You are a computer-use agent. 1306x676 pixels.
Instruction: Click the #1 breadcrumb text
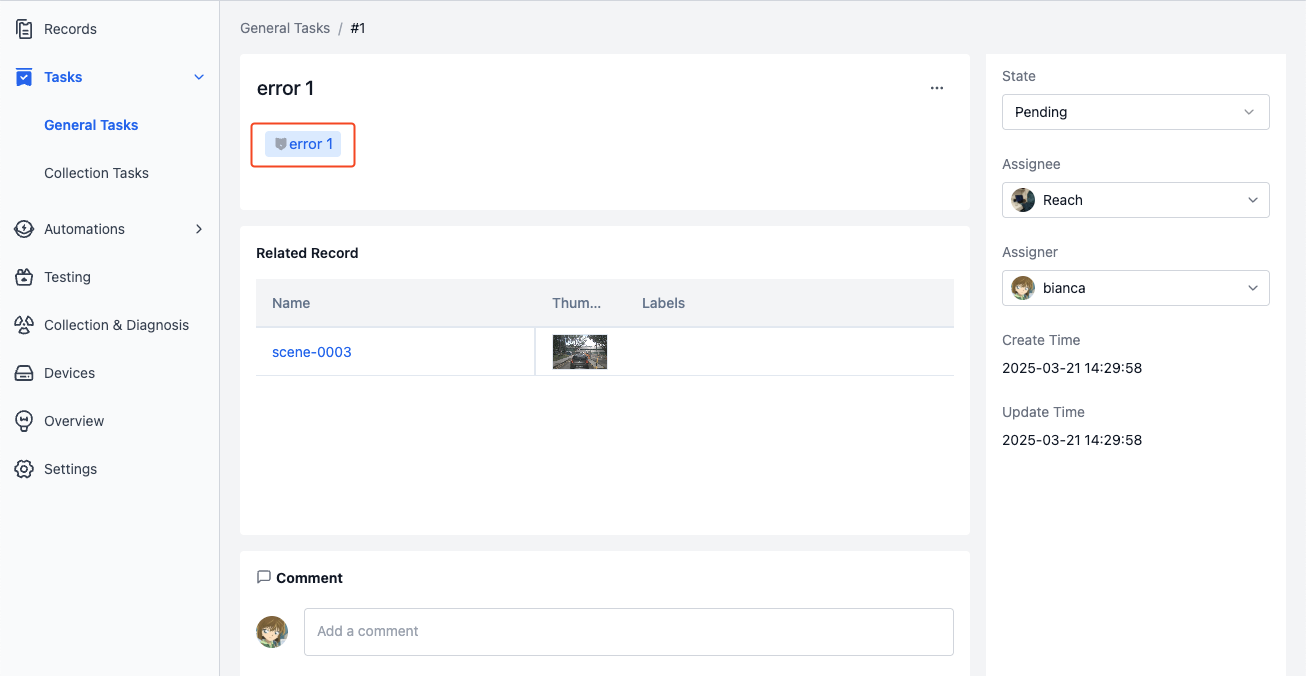[x=358, y=28]
